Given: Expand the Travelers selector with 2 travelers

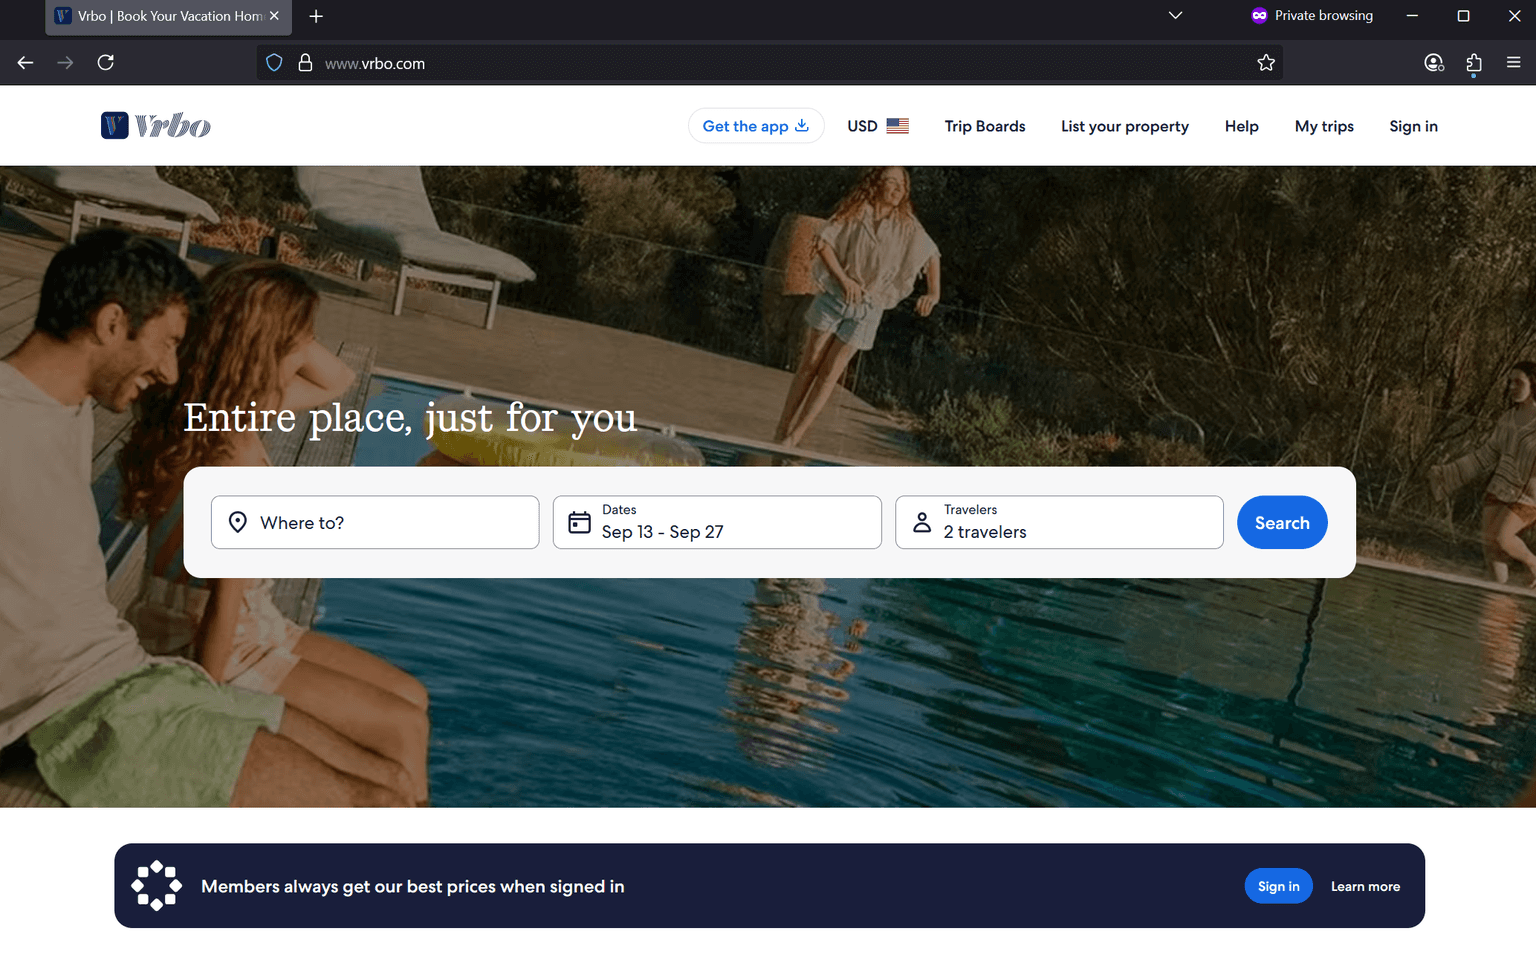Looking at the screenshot, I should tap(1059, 522).
